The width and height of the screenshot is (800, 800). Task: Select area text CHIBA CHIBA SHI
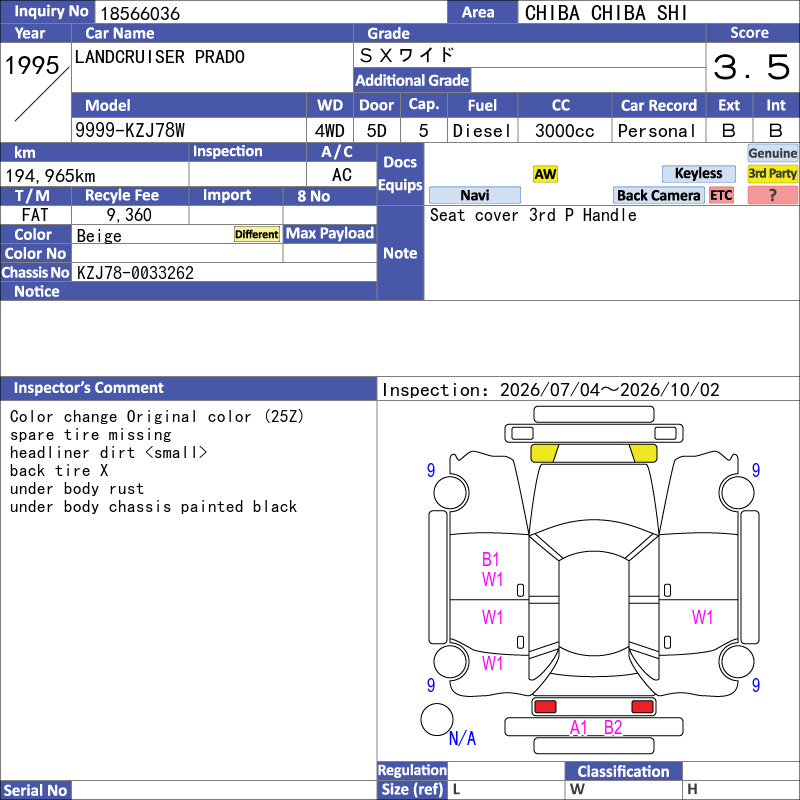point(606,13)
